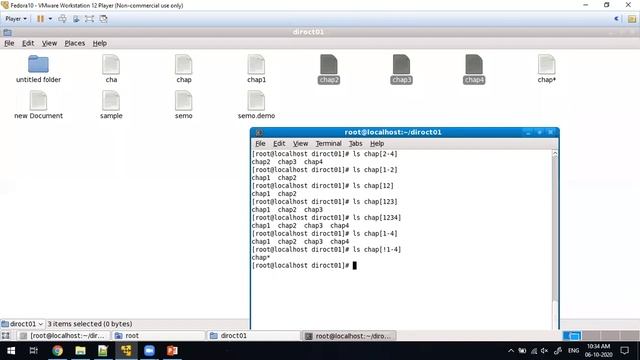Open the diroct01 location dropdown in status bar
Image resolution: width=640 pixels, height=360 pixels.
(22, 324)
